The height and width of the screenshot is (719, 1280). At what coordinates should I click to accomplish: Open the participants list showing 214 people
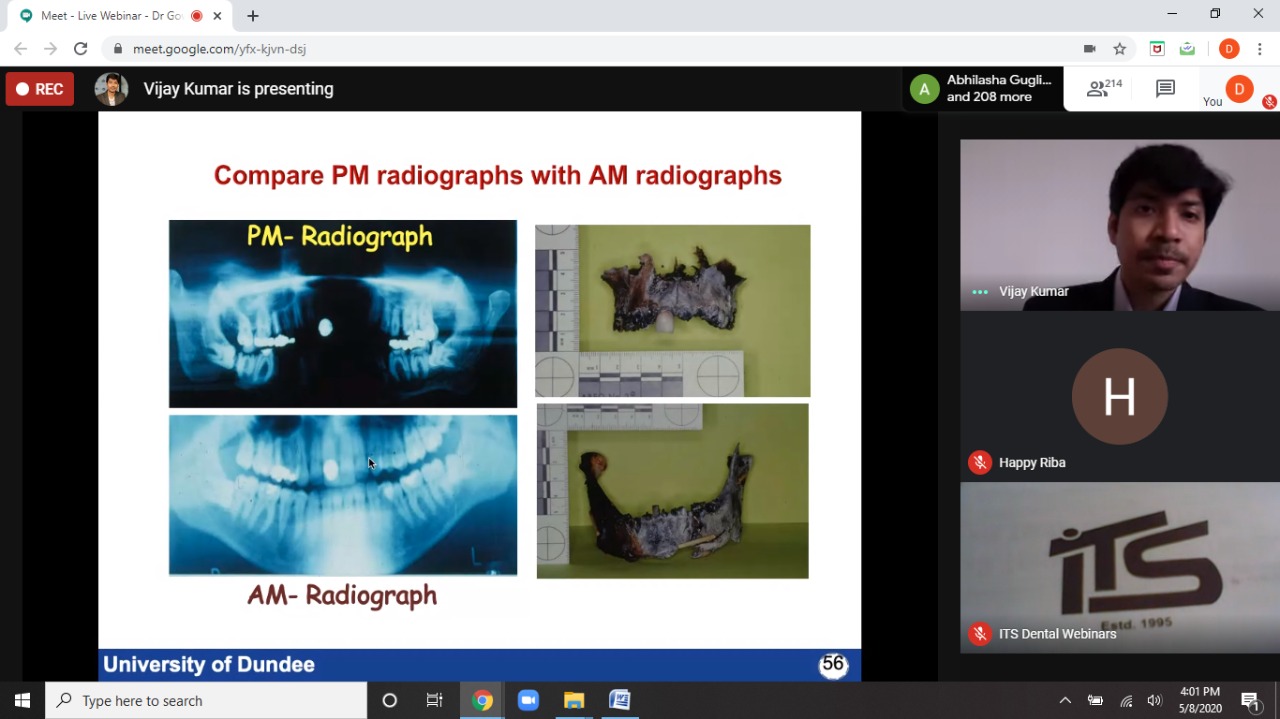(1104, 89)
